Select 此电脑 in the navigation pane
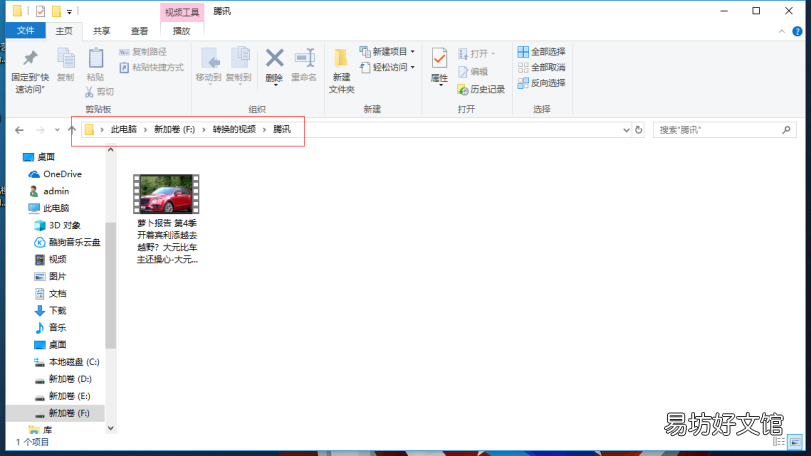The image size is (811, 456). (49, 208)
